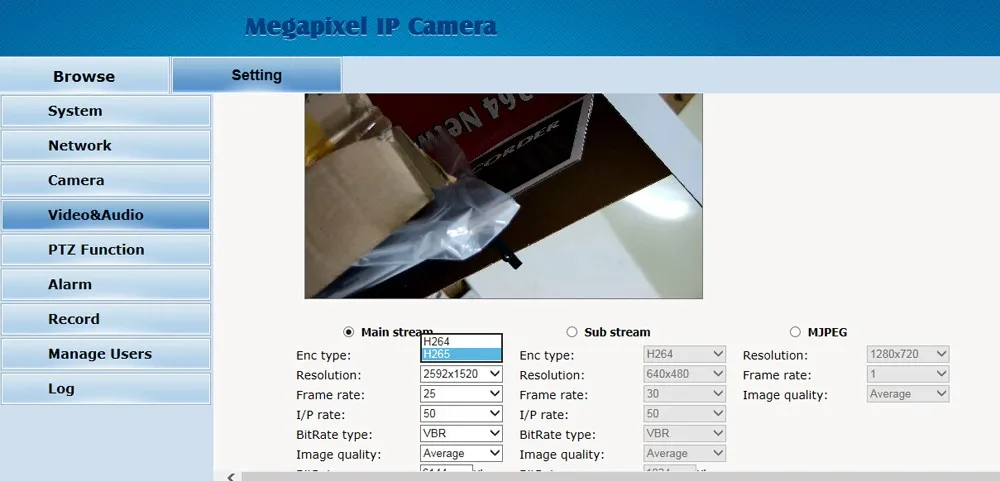Viewport: 1000px width, 481px height.
Task: Open MJPEG Frame rate dropdown
Action: click(x=908, y=374)
